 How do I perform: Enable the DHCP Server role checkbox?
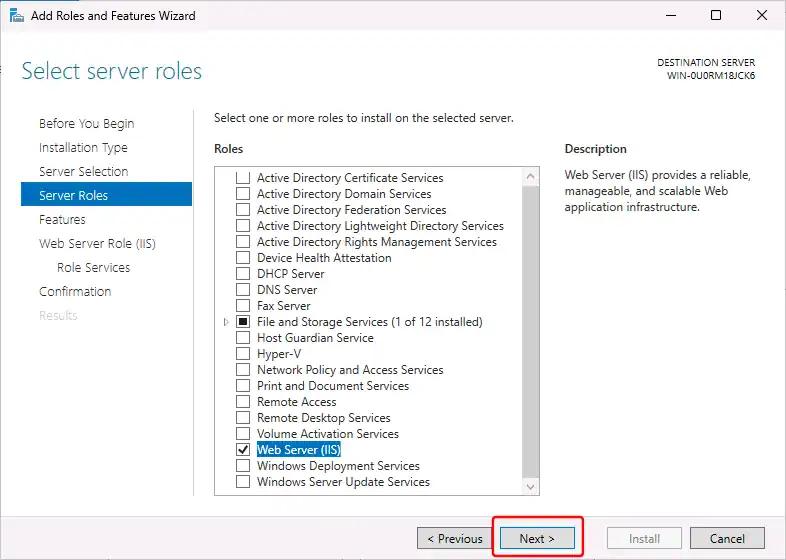(x=242, y=274)
